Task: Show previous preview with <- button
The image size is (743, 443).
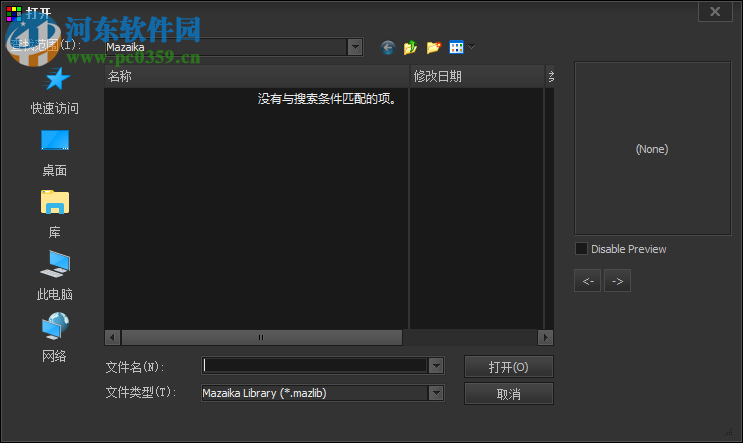Action: pos(588,281)
